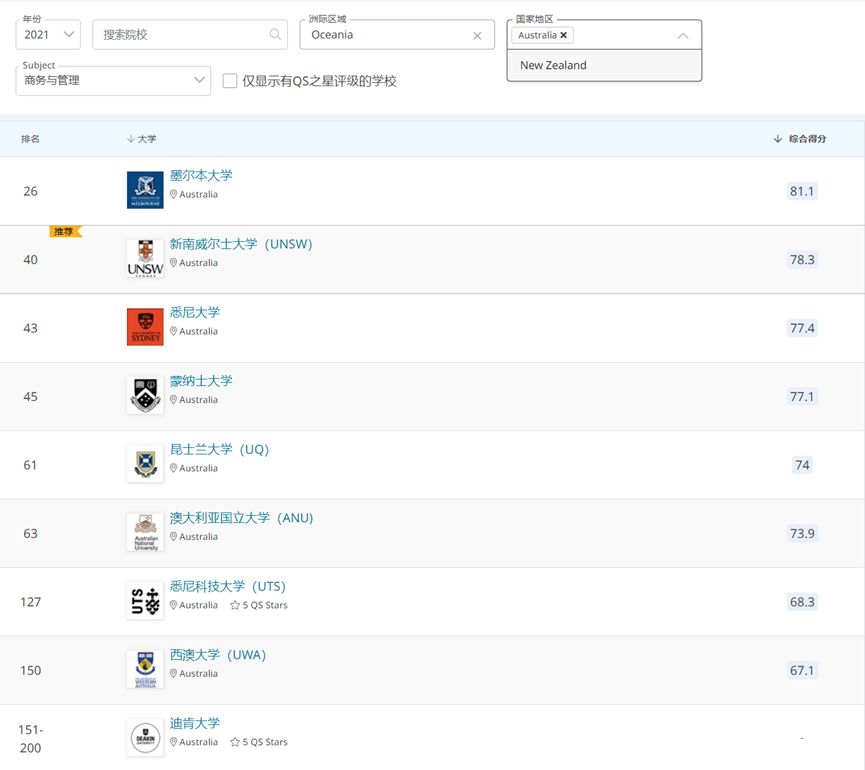
Task: Click Deakin 5 QS Stars badge
Action: click(x=259, y=742)
